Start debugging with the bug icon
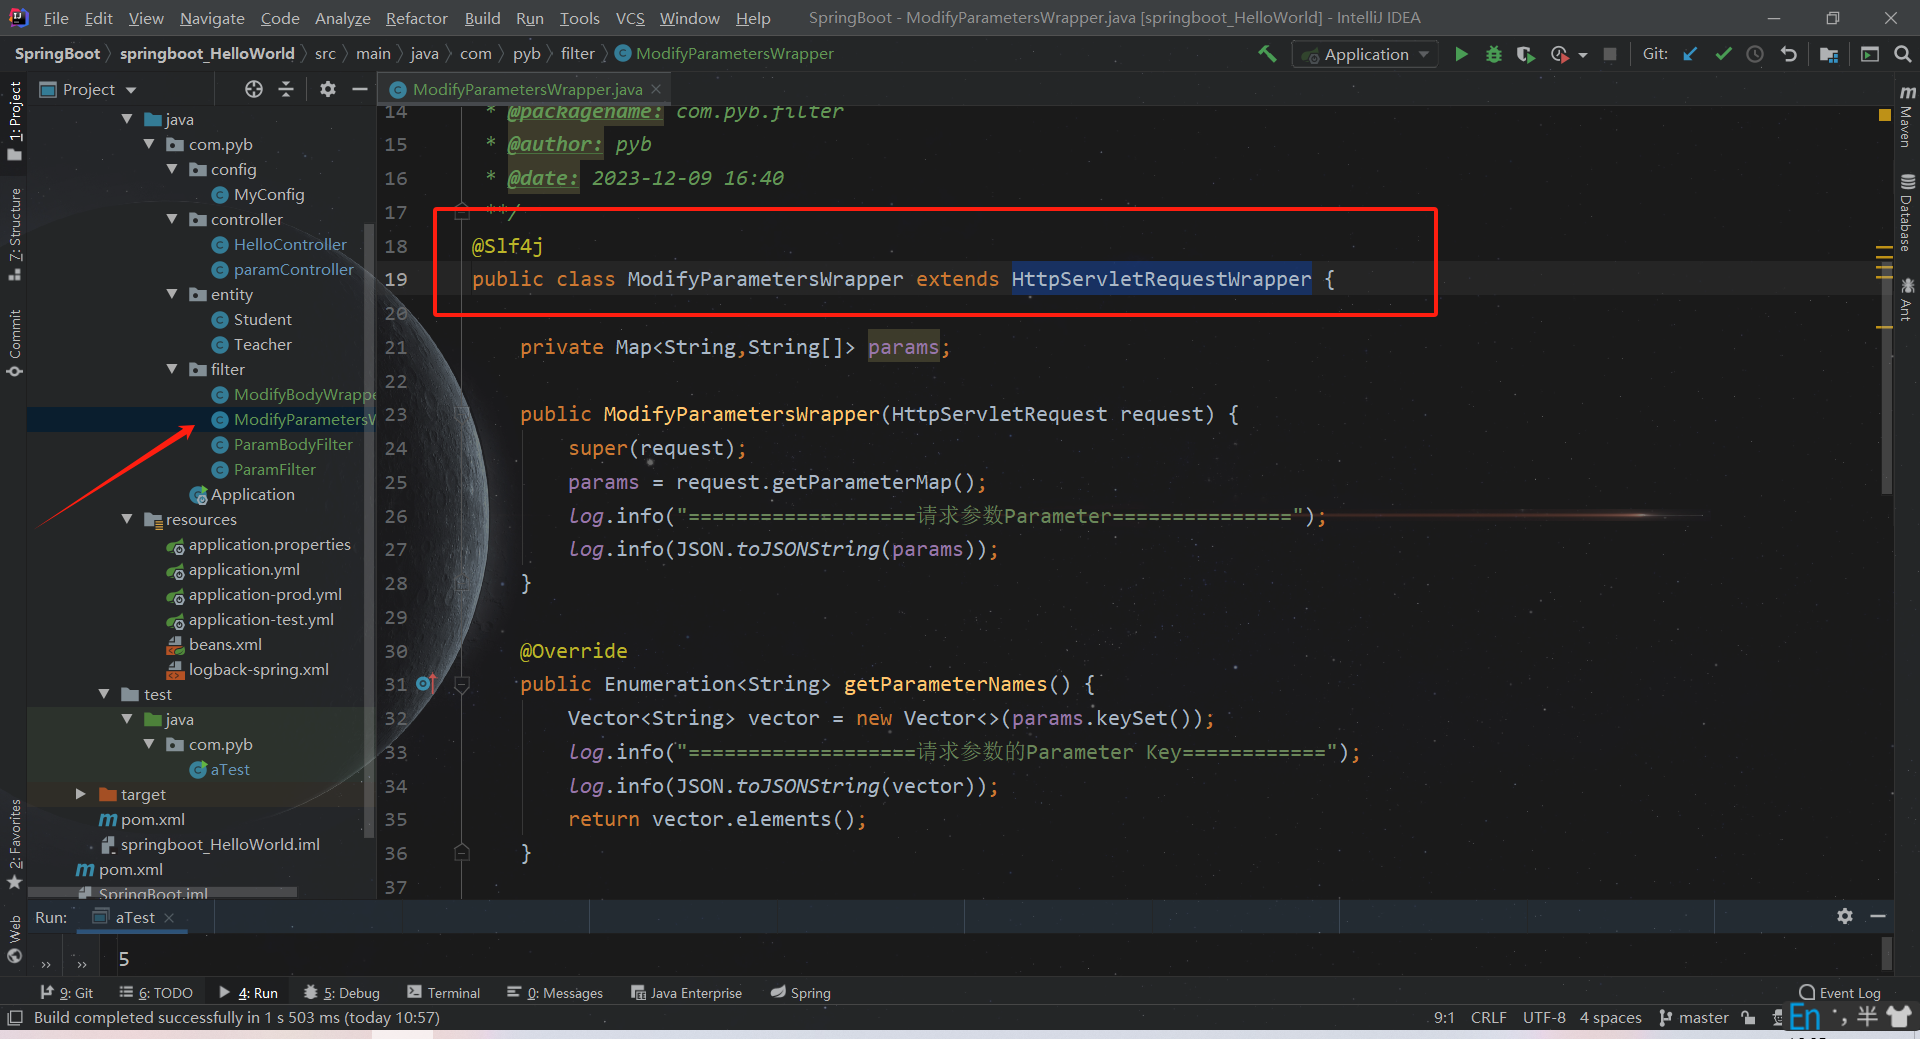1920x1039 pixels. click(x=1493, y=54)
